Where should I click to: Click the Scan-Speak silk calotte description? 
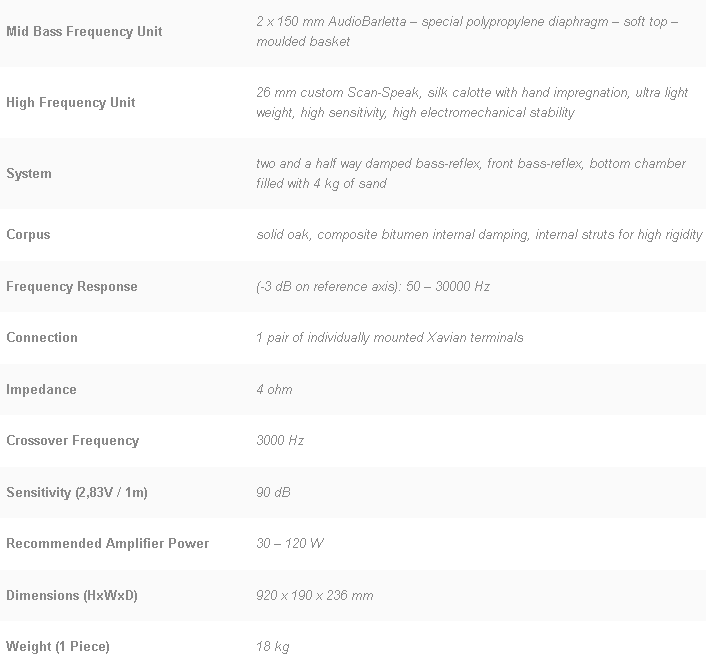(472, 102)
